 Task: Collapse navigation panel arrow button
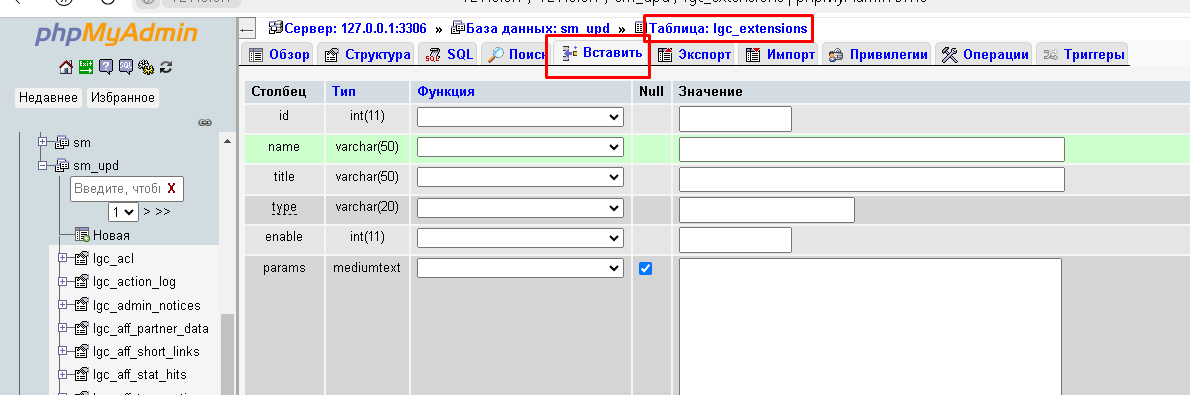point(247,30)
